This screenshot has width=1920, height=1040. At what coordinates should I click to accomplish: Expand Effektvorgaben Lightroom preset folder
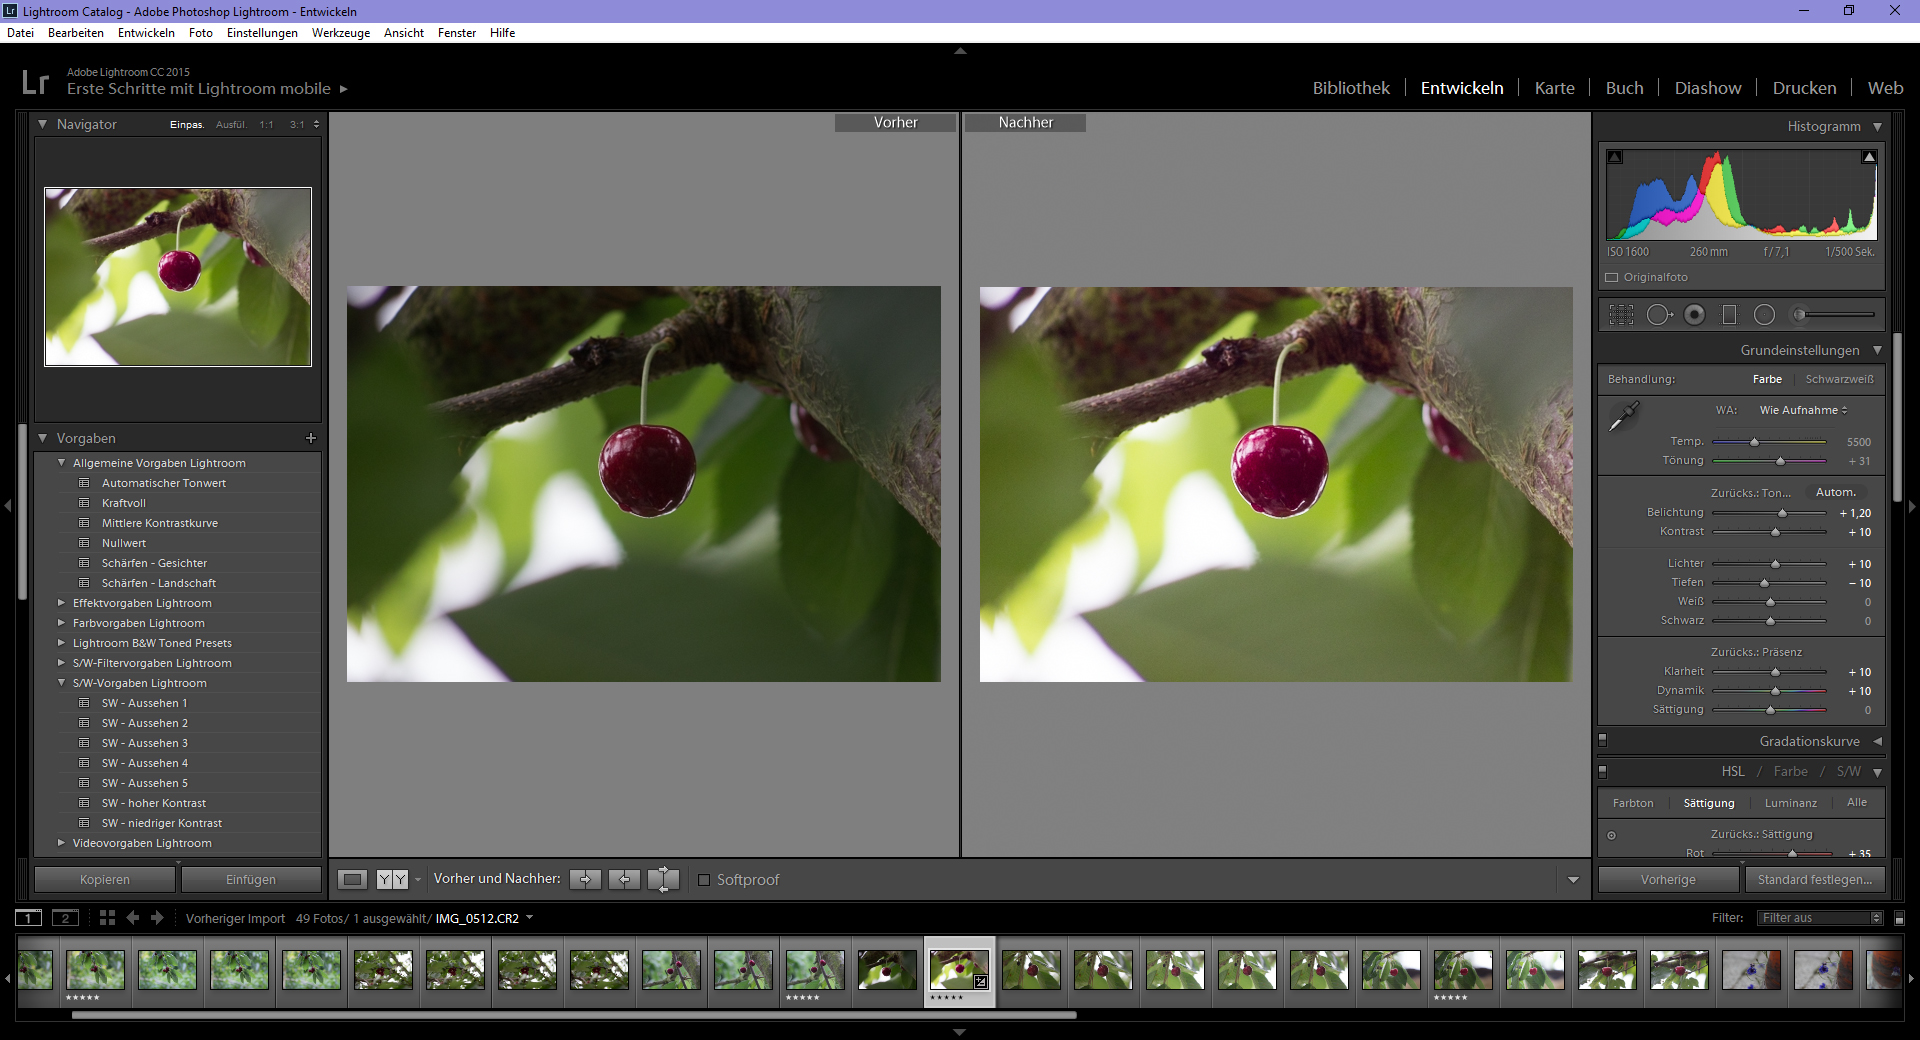[62, 603]
